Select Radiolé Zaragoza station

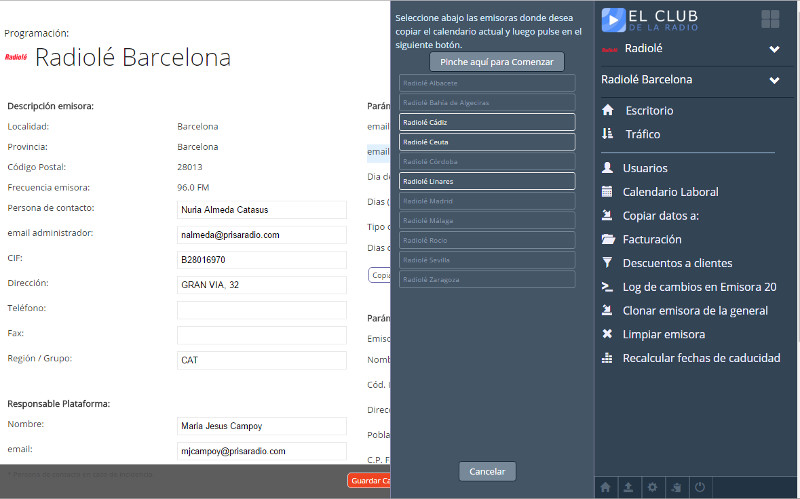pos(487,280)
